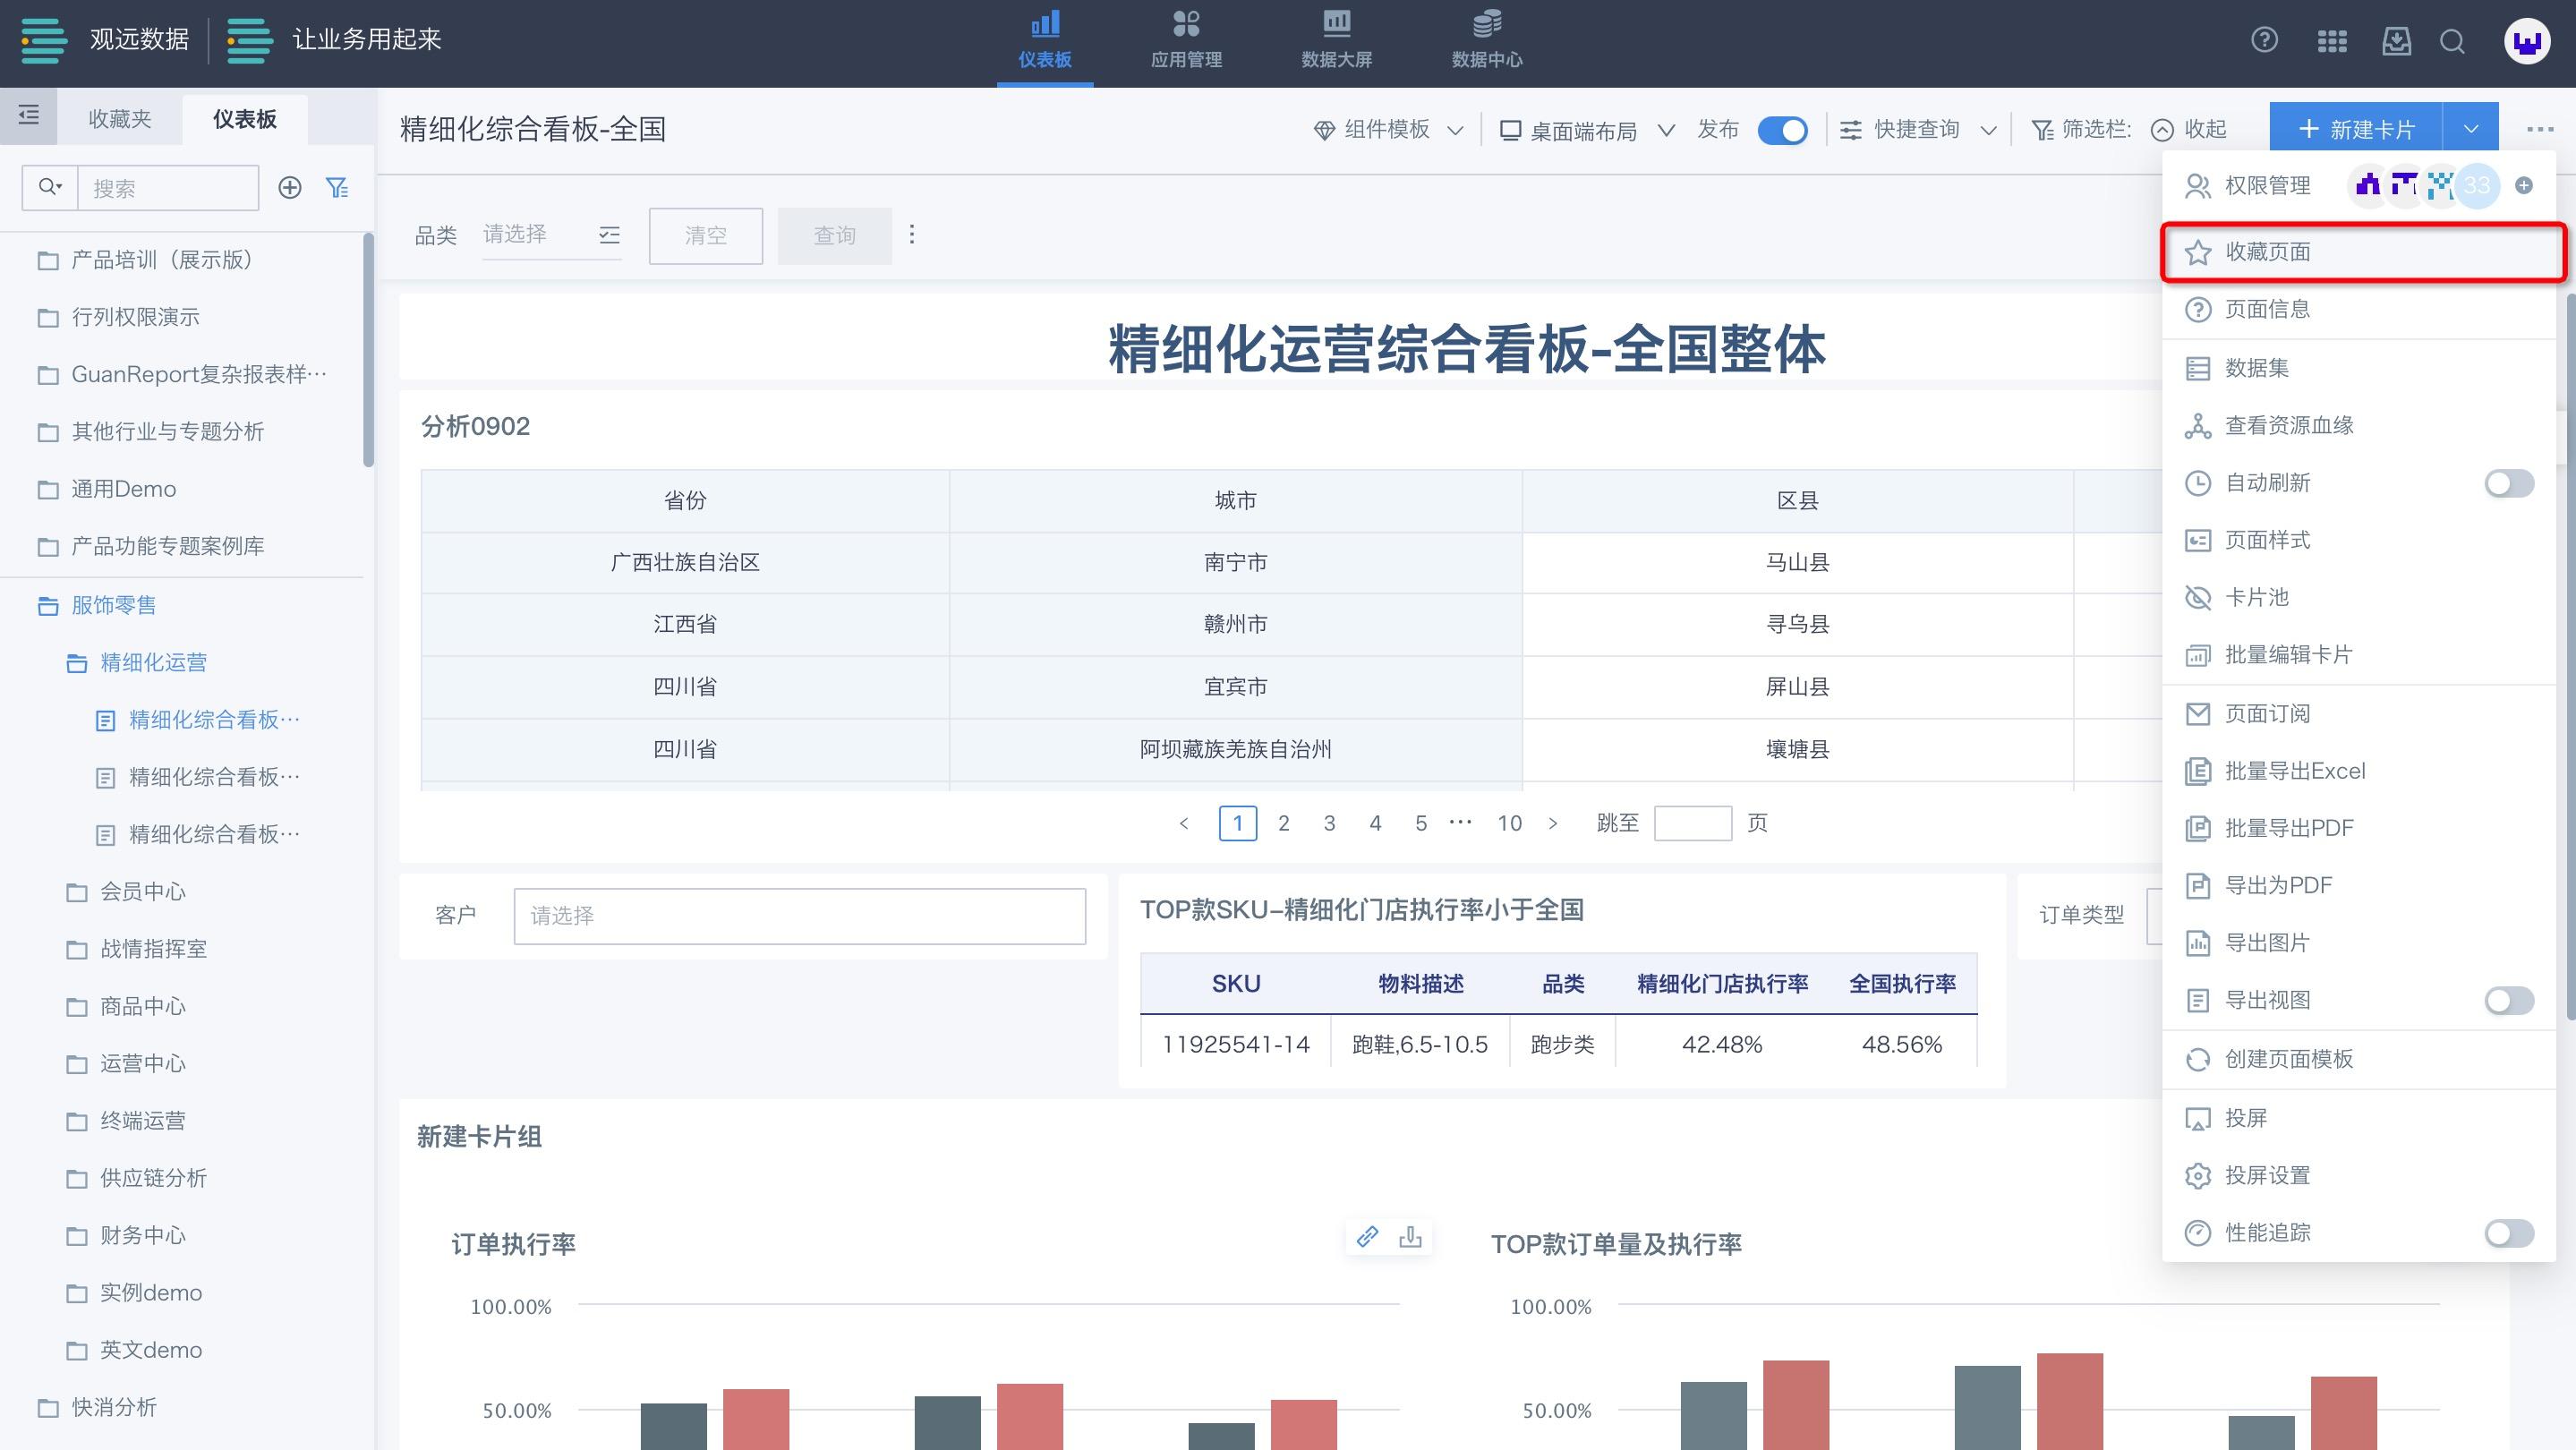Open the user avatar profile
The image size is (2576, 1450).
point(2526,42)
